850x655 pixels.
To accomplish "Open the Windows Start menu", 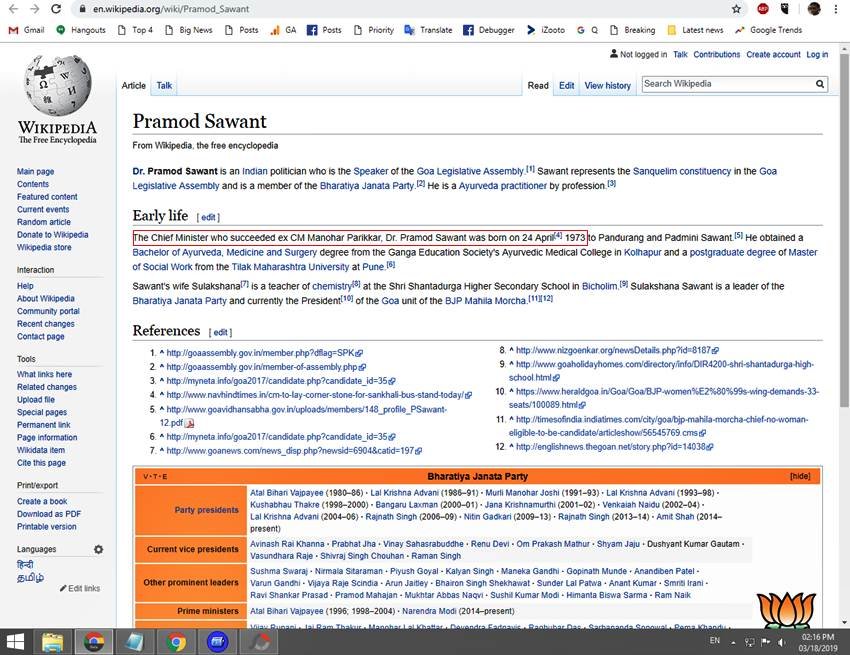I will click(x=15, y=642).
